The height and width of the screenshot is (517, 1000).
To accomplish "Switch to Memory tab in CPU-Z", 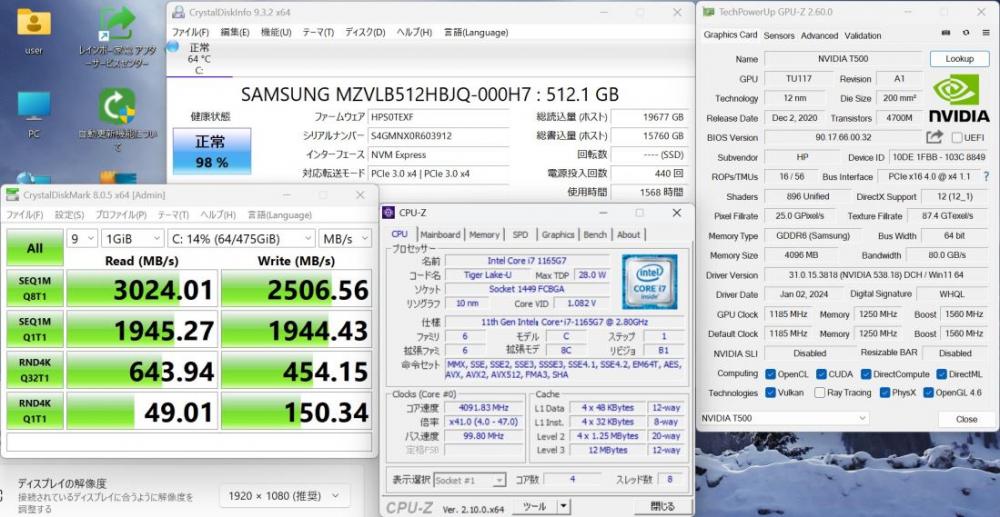I will pos(484,235).
